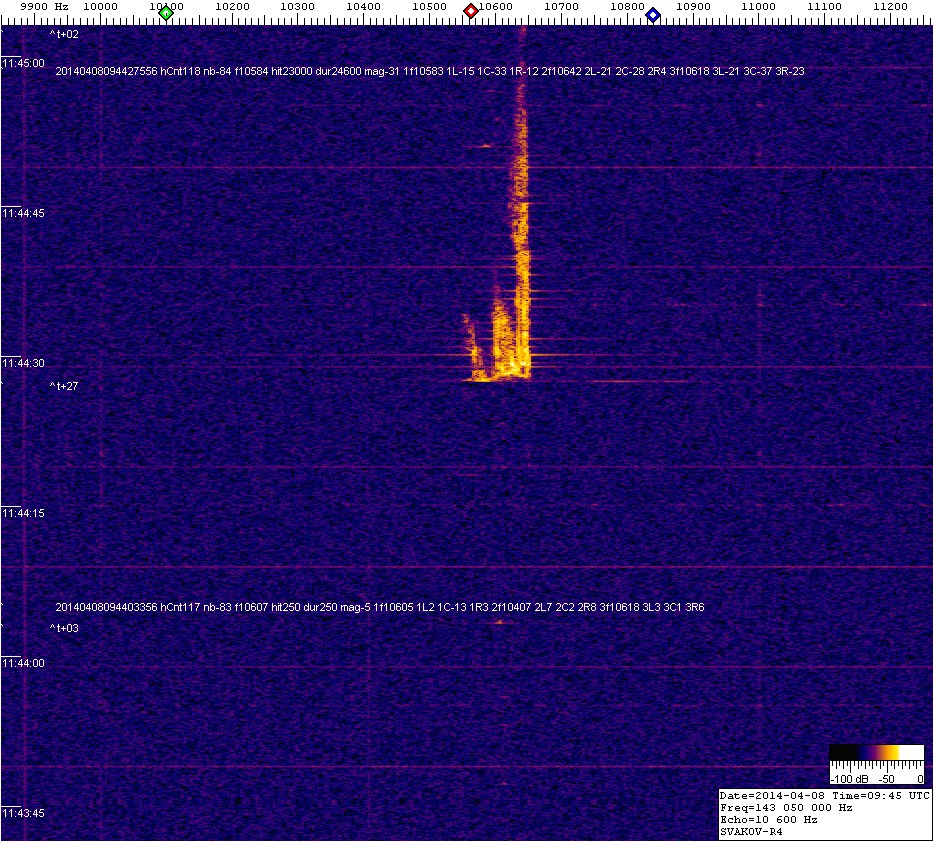The height and width of the screenshot is (842, 934).
Task: Click the Freq=143 050 000 Hz text
Action: coord(786,806)
